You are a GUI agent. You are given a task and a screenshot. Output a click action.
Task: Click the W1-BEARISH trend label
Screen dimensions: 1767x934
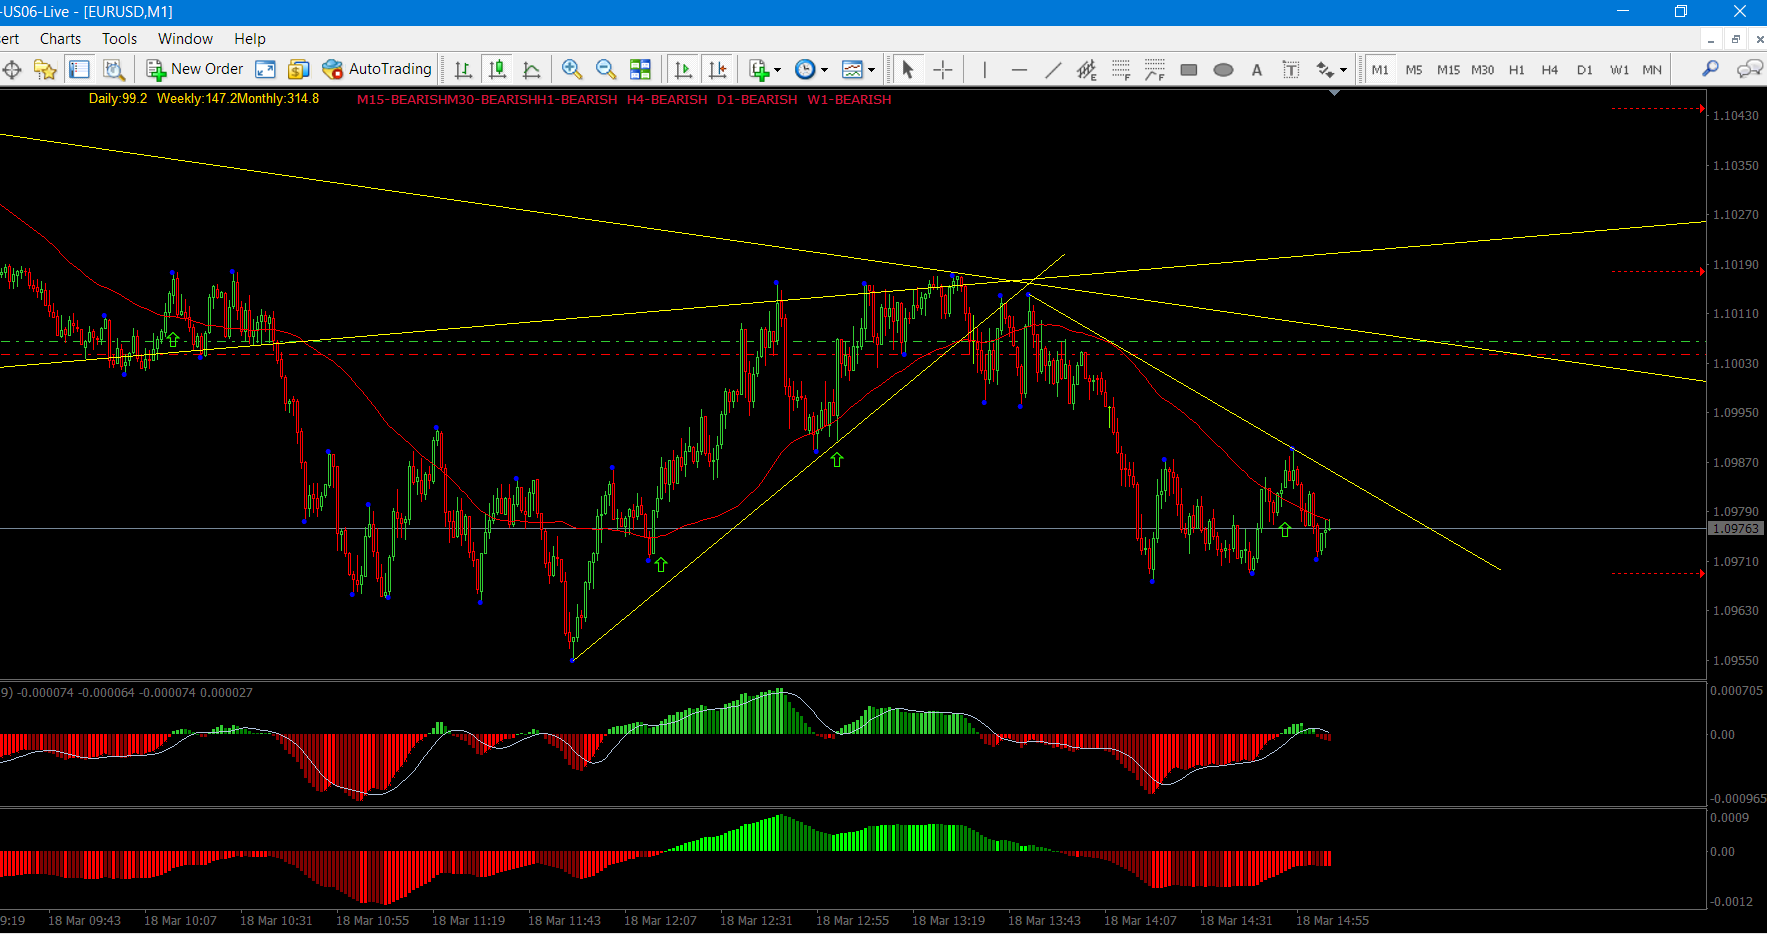(849, 100)
